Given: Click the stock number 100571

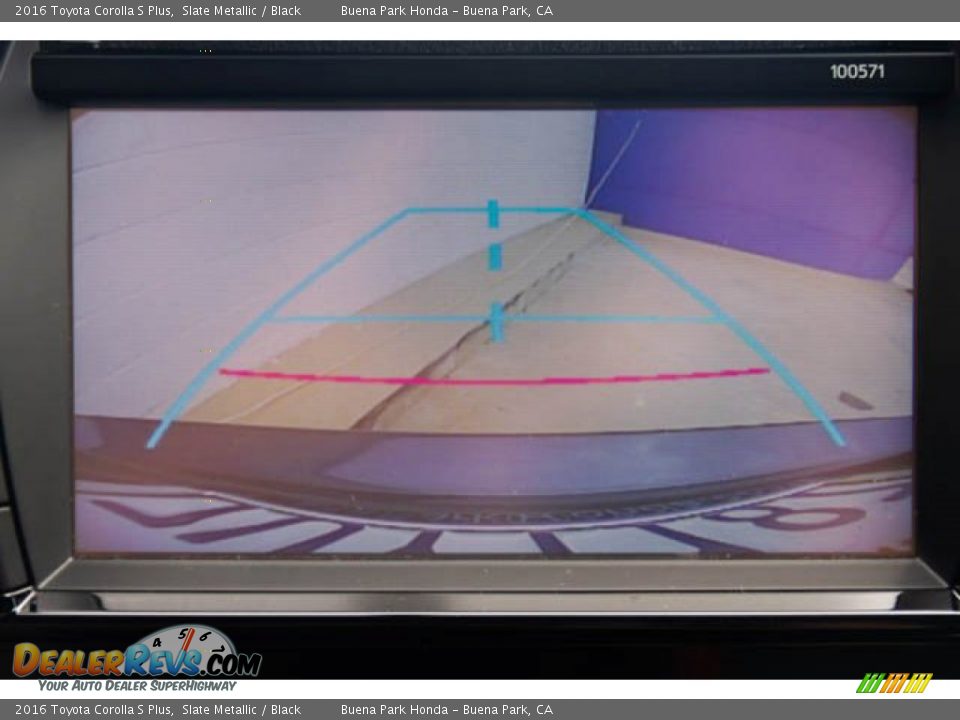Looking at the screenshot, I should tap(857, 71).
